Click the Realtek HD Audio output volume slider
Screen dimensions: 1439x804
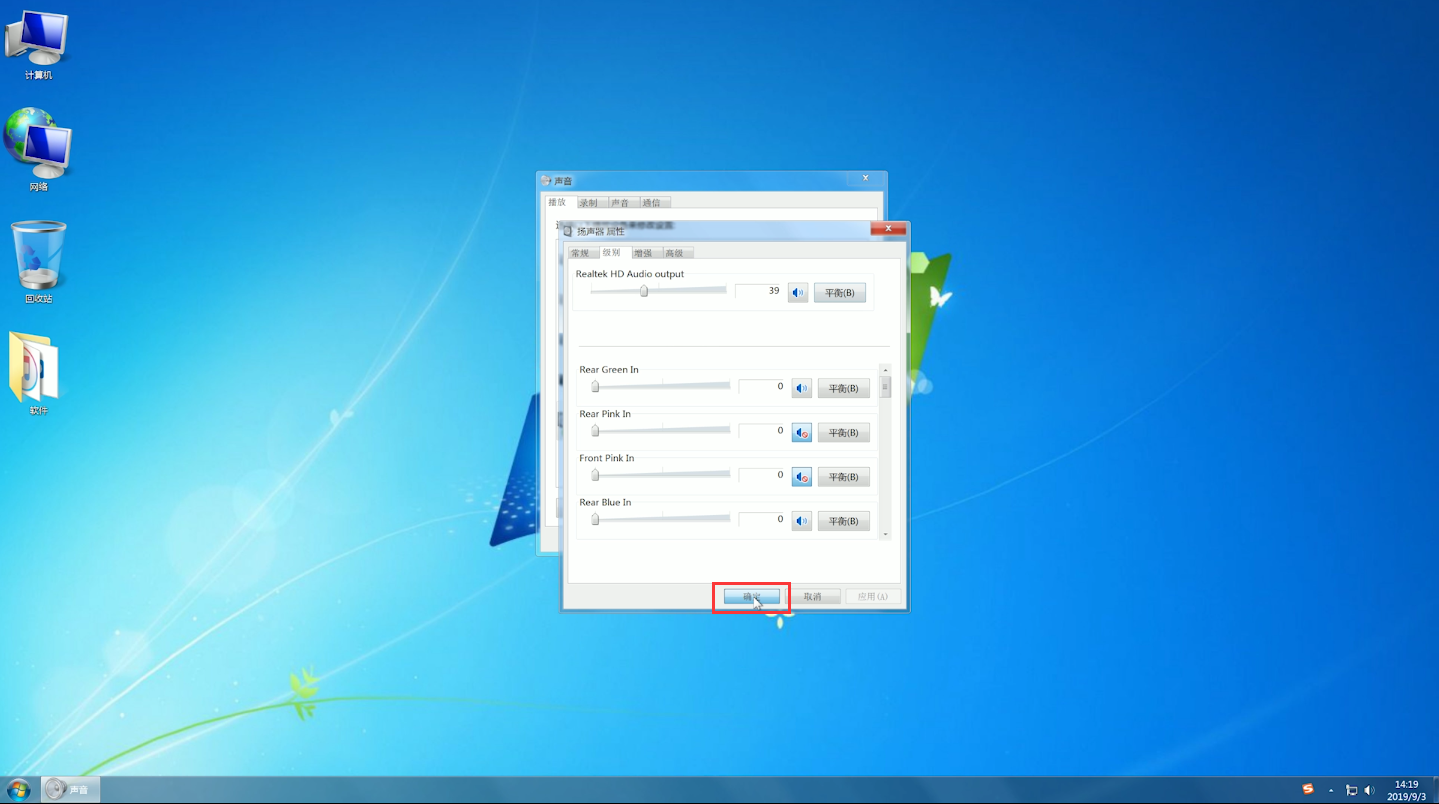point(658,291)
